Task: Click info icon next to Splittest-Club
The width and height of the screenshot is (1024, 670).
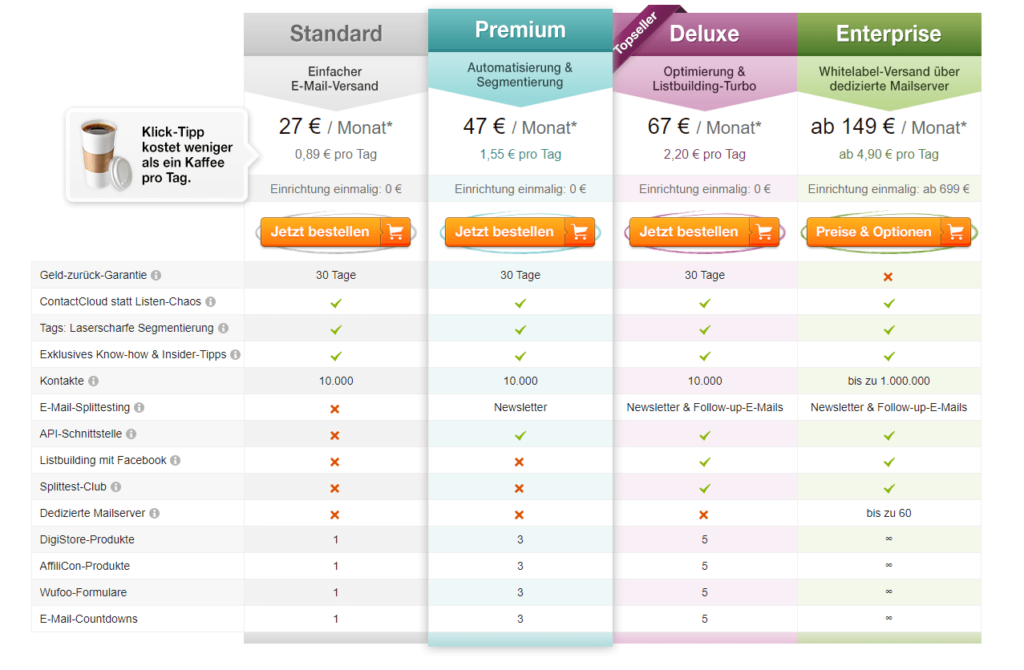Action: (x=116, y=487)
